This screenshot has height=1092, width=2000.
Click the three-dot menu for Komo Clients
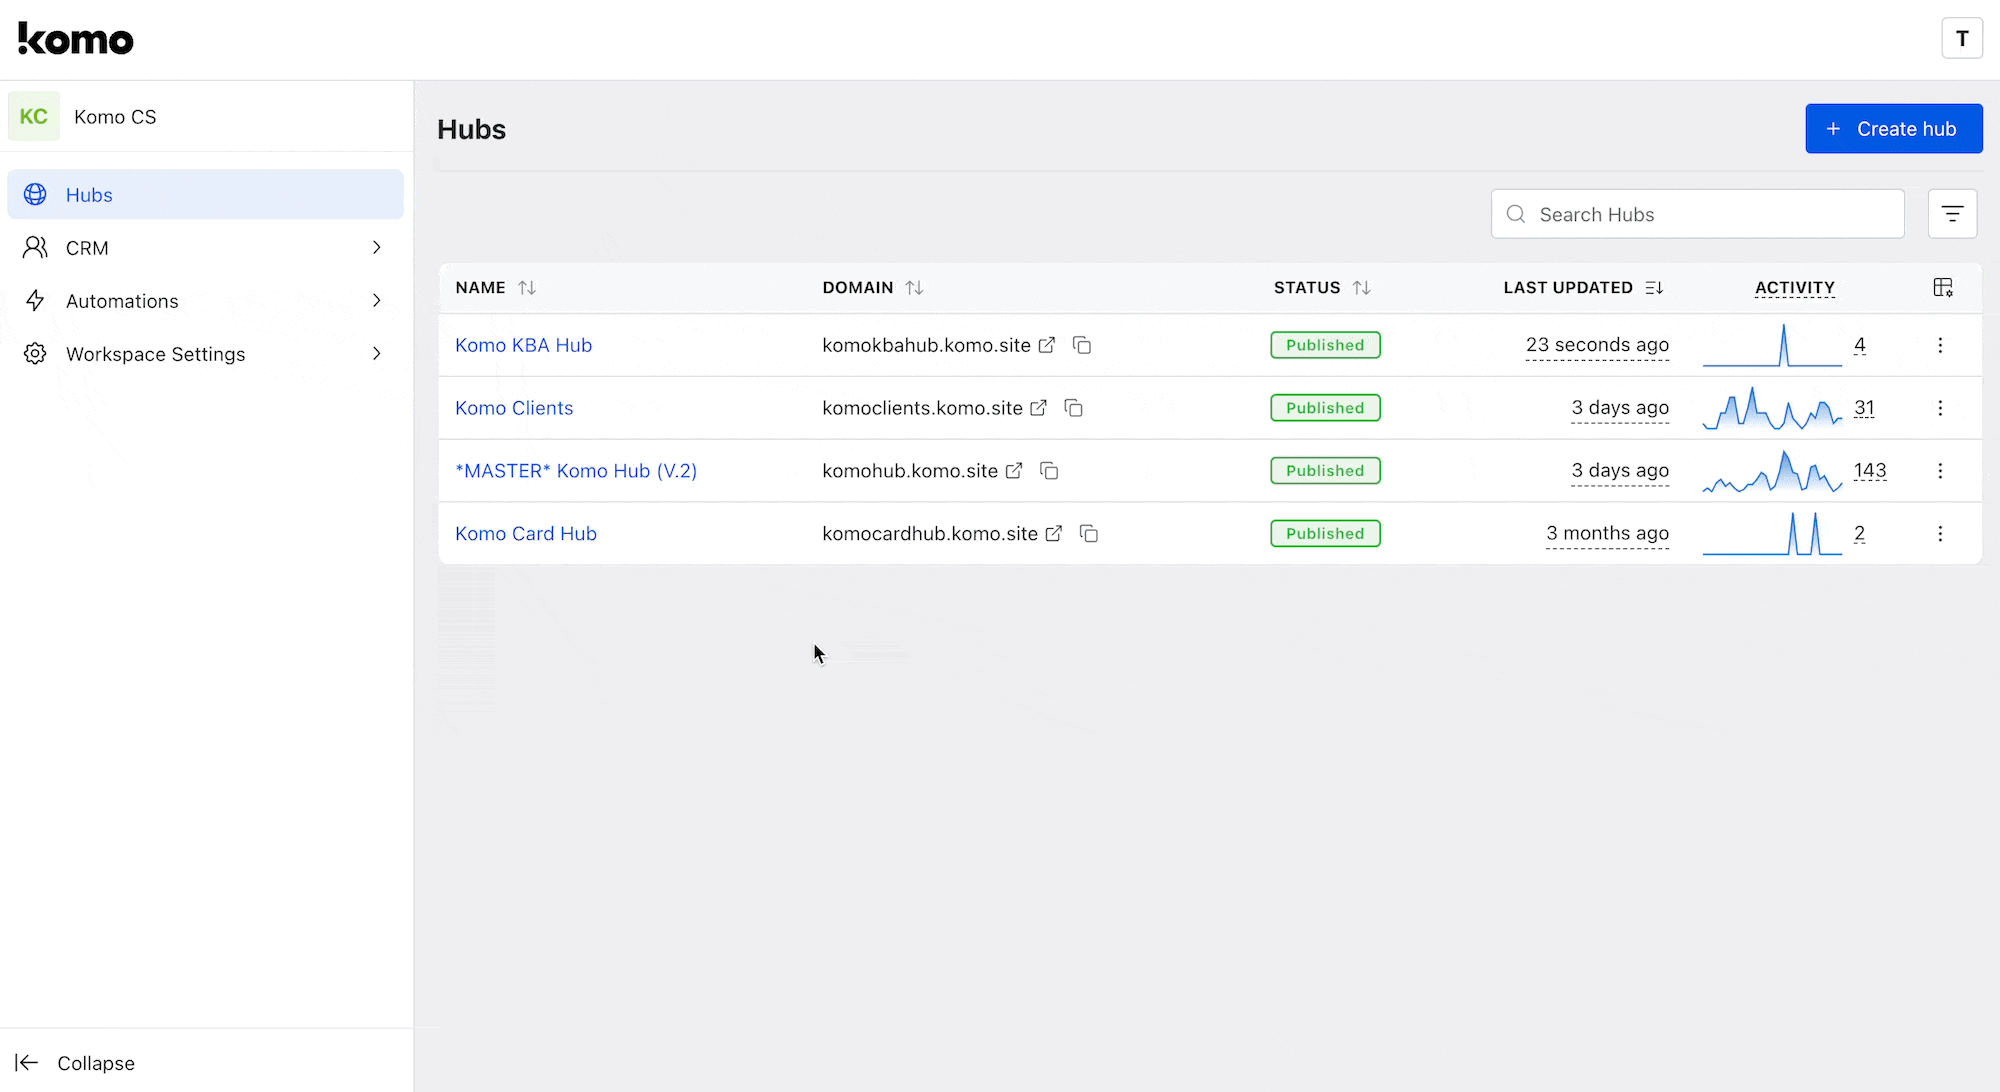coord(1940,407)
